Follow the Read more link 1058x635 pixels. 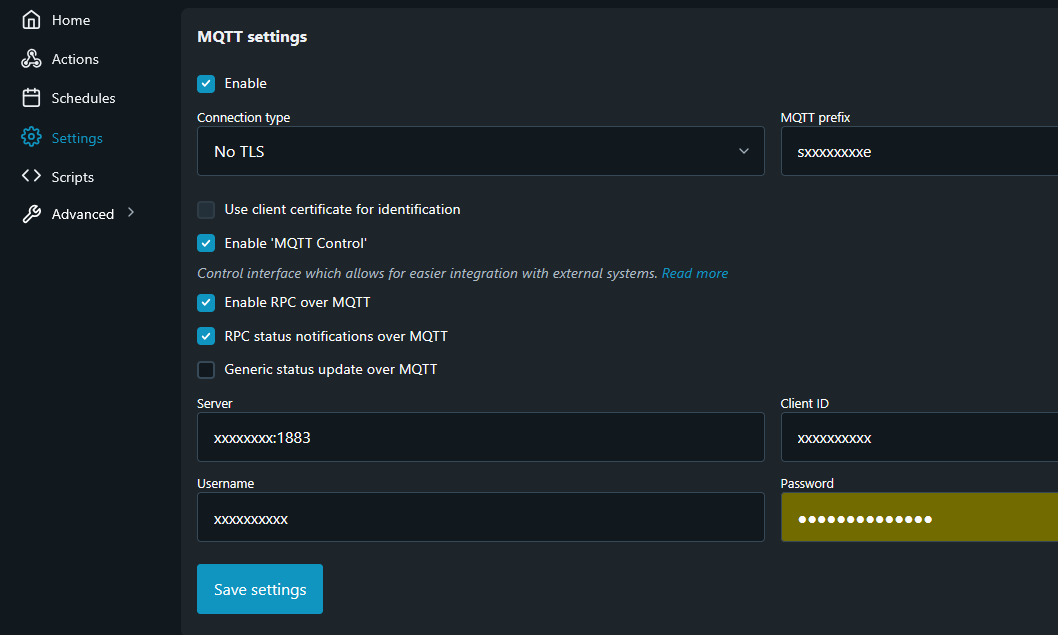694,273
